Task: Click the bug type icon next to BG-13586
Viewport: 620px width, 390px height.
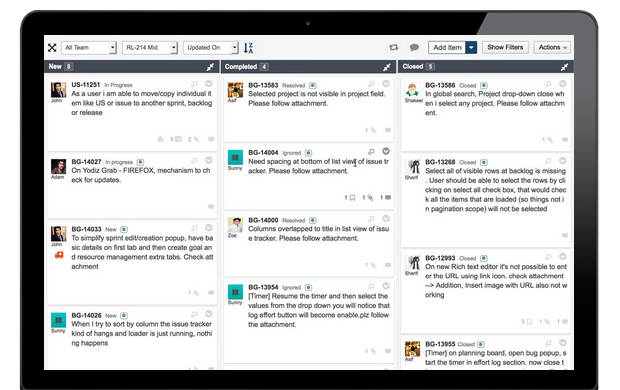Action: point(484,85)
